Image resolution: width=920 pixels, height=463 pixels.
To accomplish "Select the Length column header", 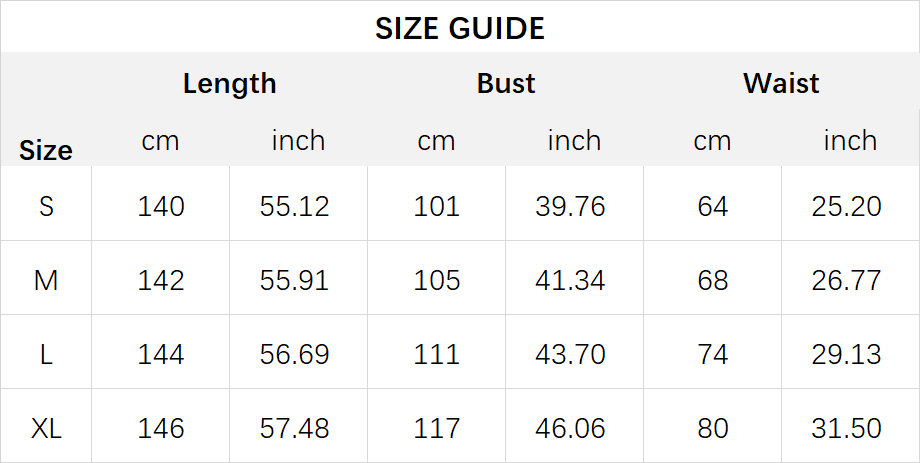I will 229,84.
